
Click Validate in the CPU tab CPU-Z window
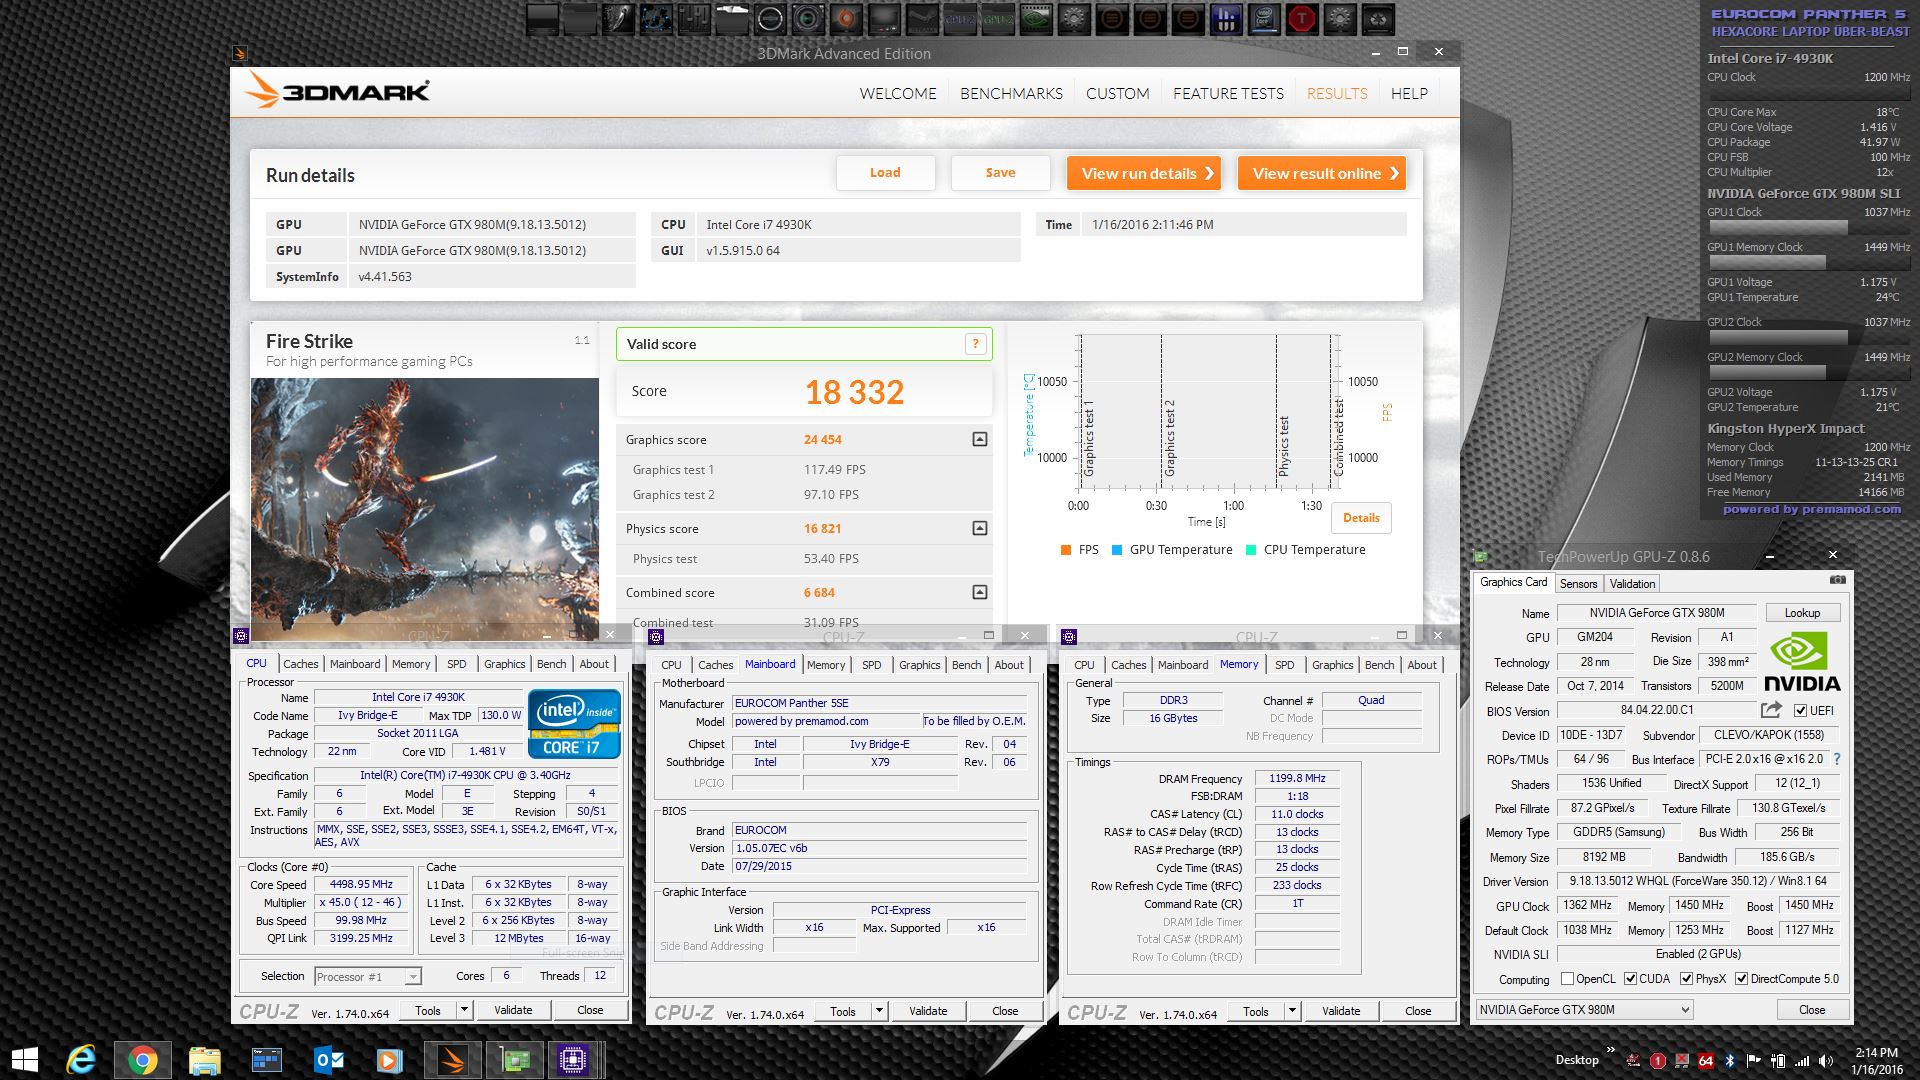[513, 1010]
